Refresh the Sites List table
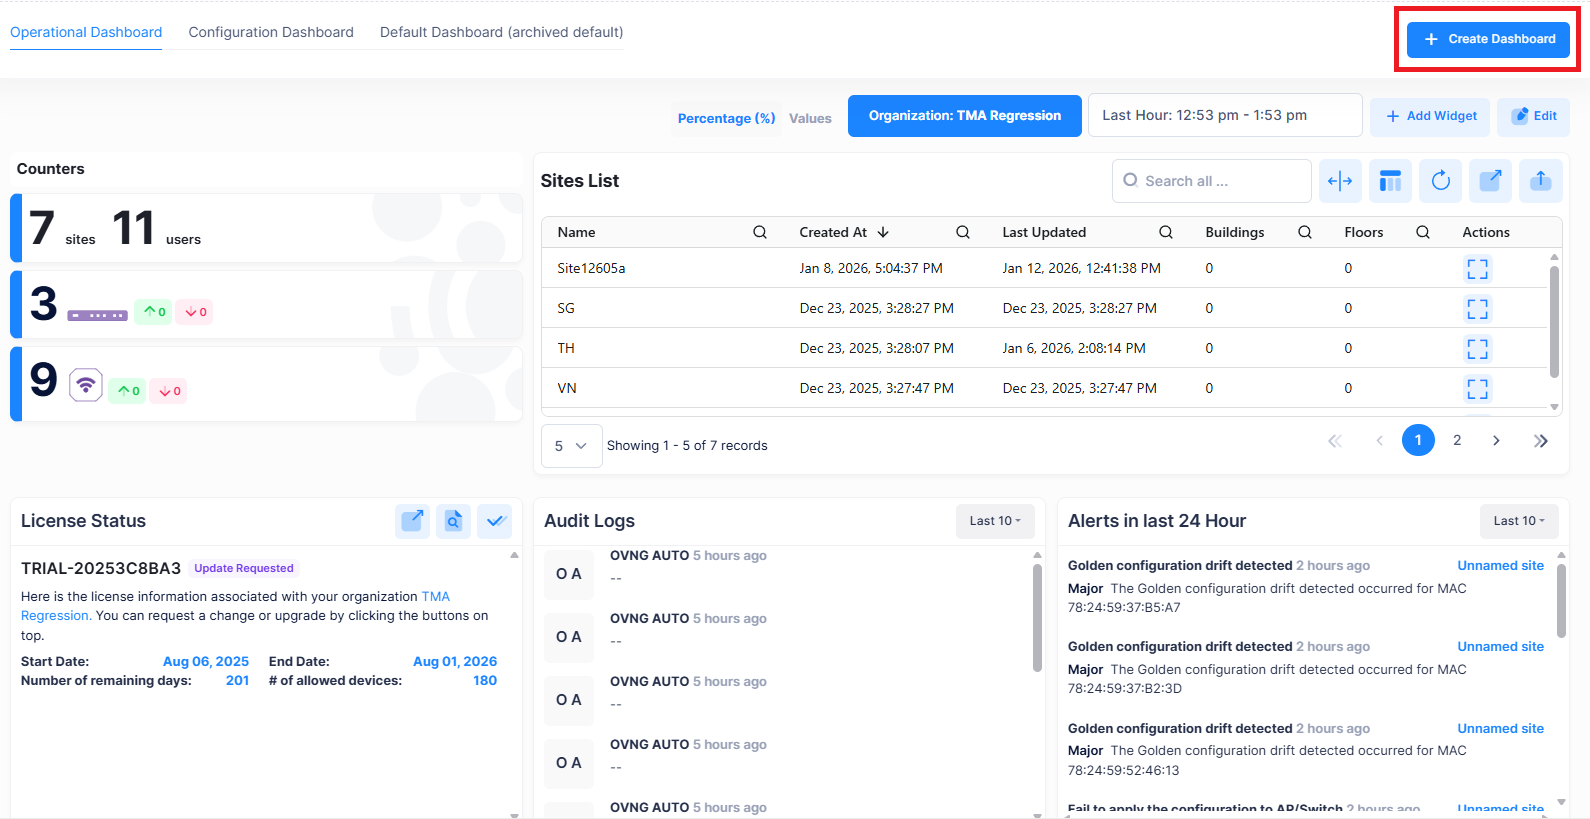This screenshot has width=1590, height=819. [1440, 181]
